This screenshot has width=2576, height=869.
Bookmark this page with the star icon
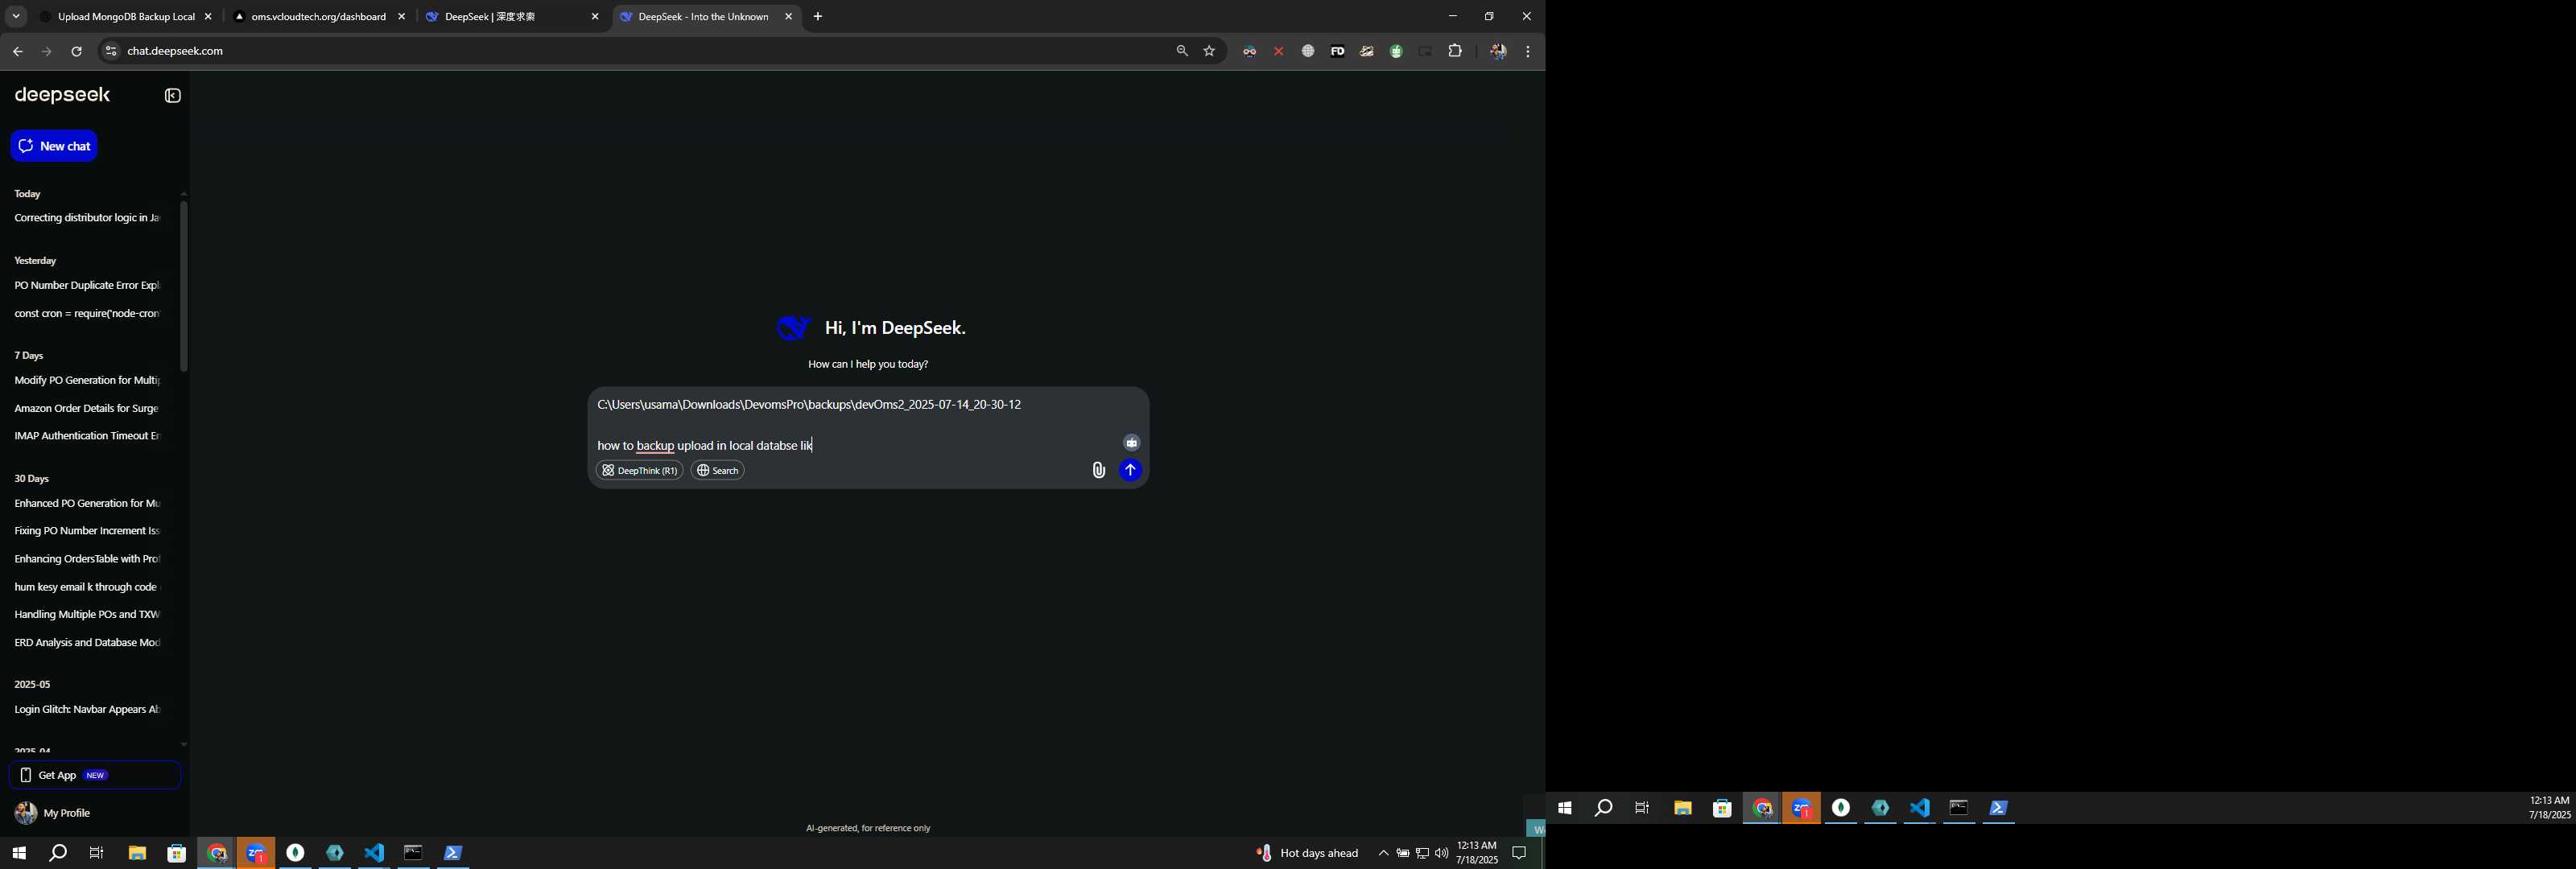click(x=1209, y=51)
